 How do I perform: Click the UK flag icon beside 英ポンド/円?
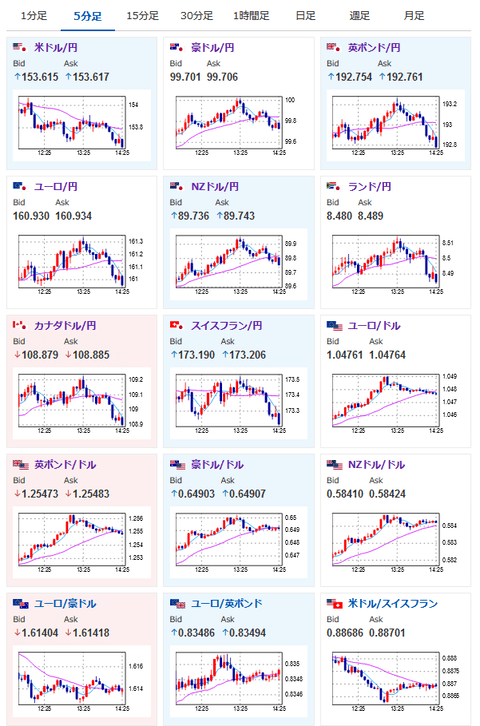pos(334,47)
